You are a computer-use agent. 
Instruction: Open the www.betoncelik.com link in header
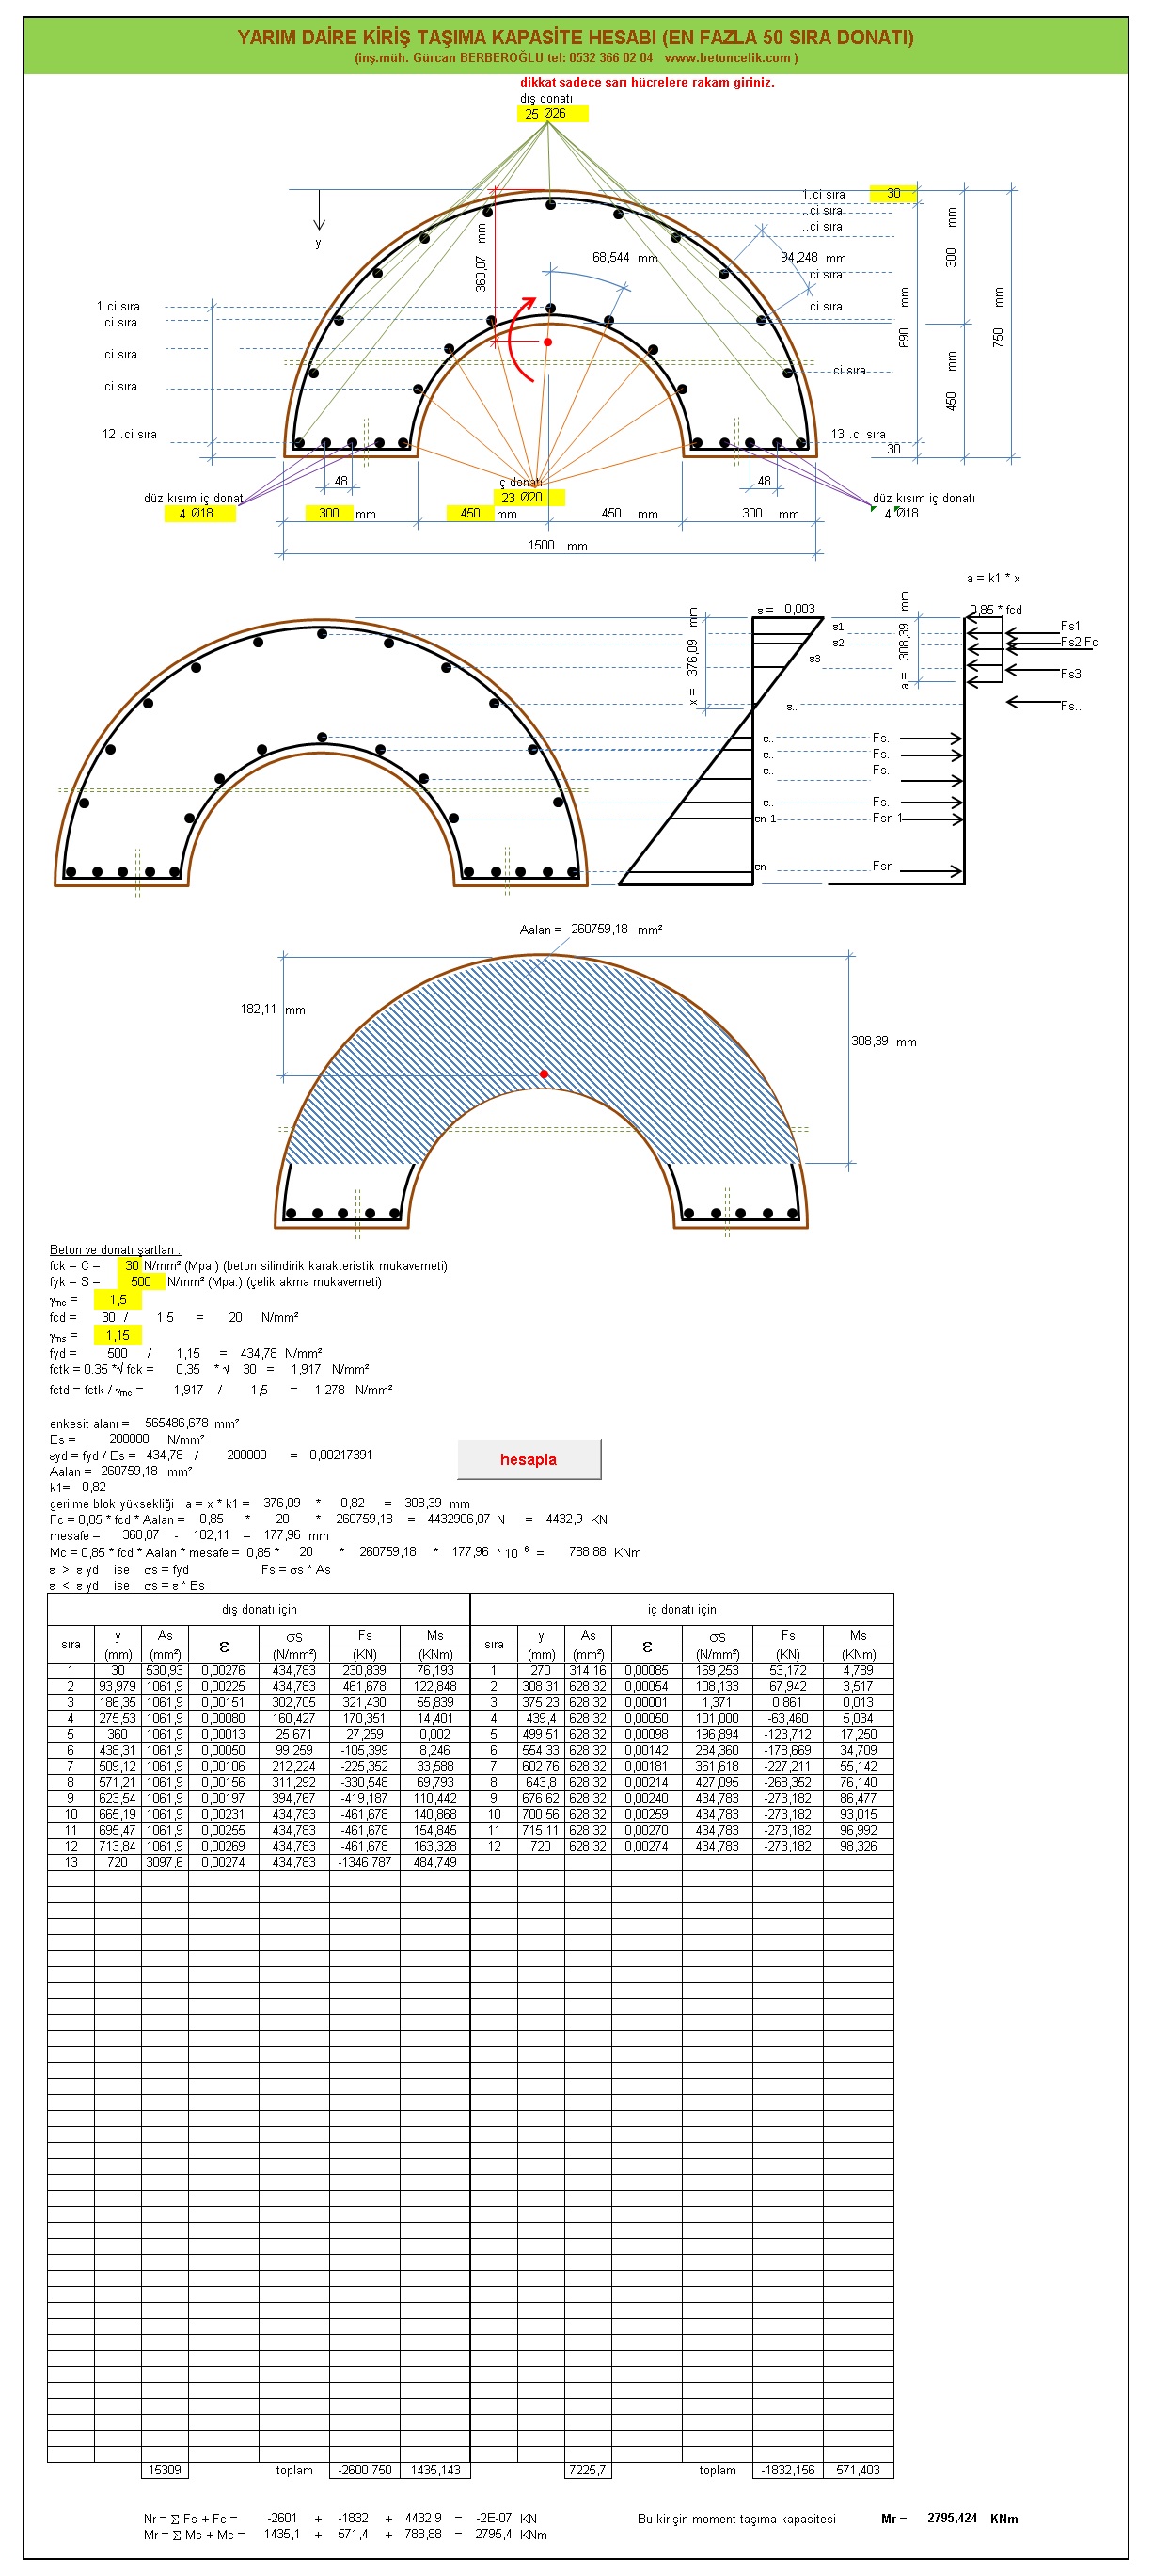728,58
